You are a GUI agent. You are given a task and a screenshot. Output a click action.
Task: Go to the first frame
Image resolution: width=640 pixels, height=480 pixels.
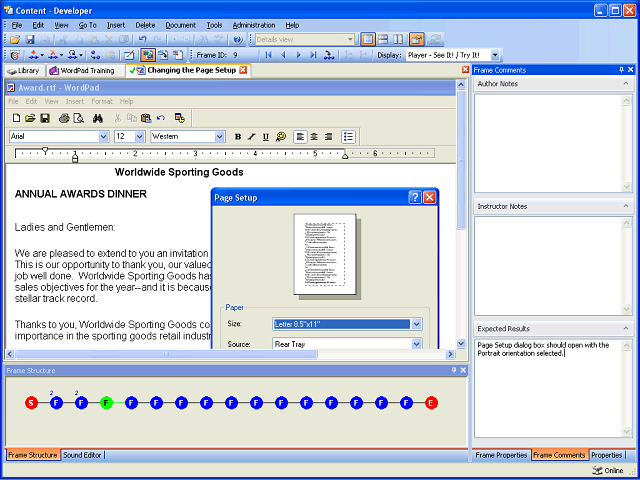pyautogui.click(x=268, y=55)
